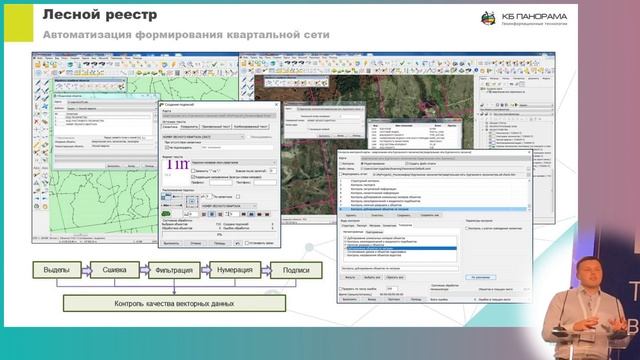Click the 'Подписи' step box
Image resolution: width=640 pixels, height=360 pixels.
tap(296, 270)
